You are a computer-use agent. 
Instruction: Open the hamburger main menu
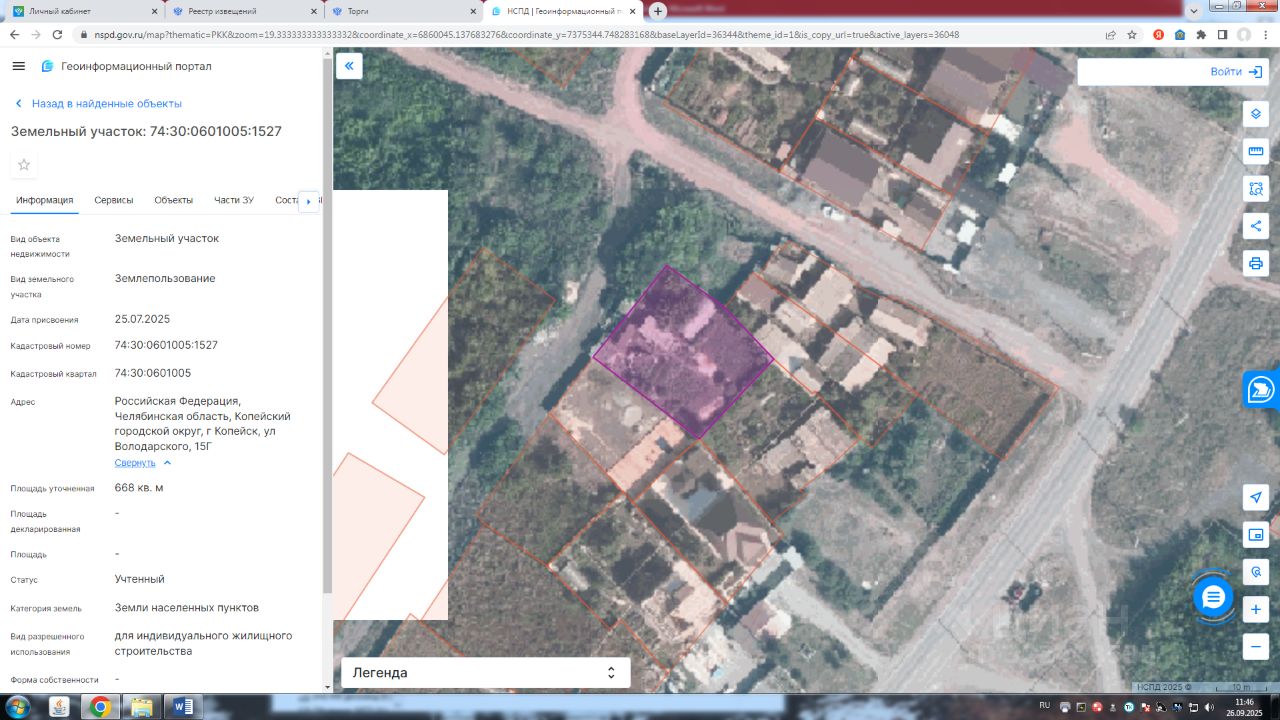18,66
